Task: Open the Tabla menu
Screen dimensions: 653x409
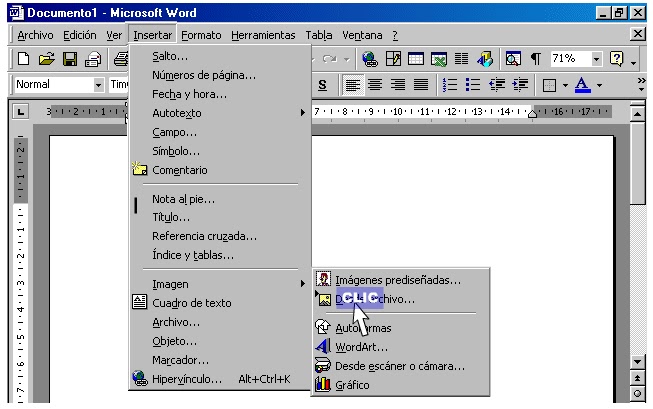Action: point(319,35)
